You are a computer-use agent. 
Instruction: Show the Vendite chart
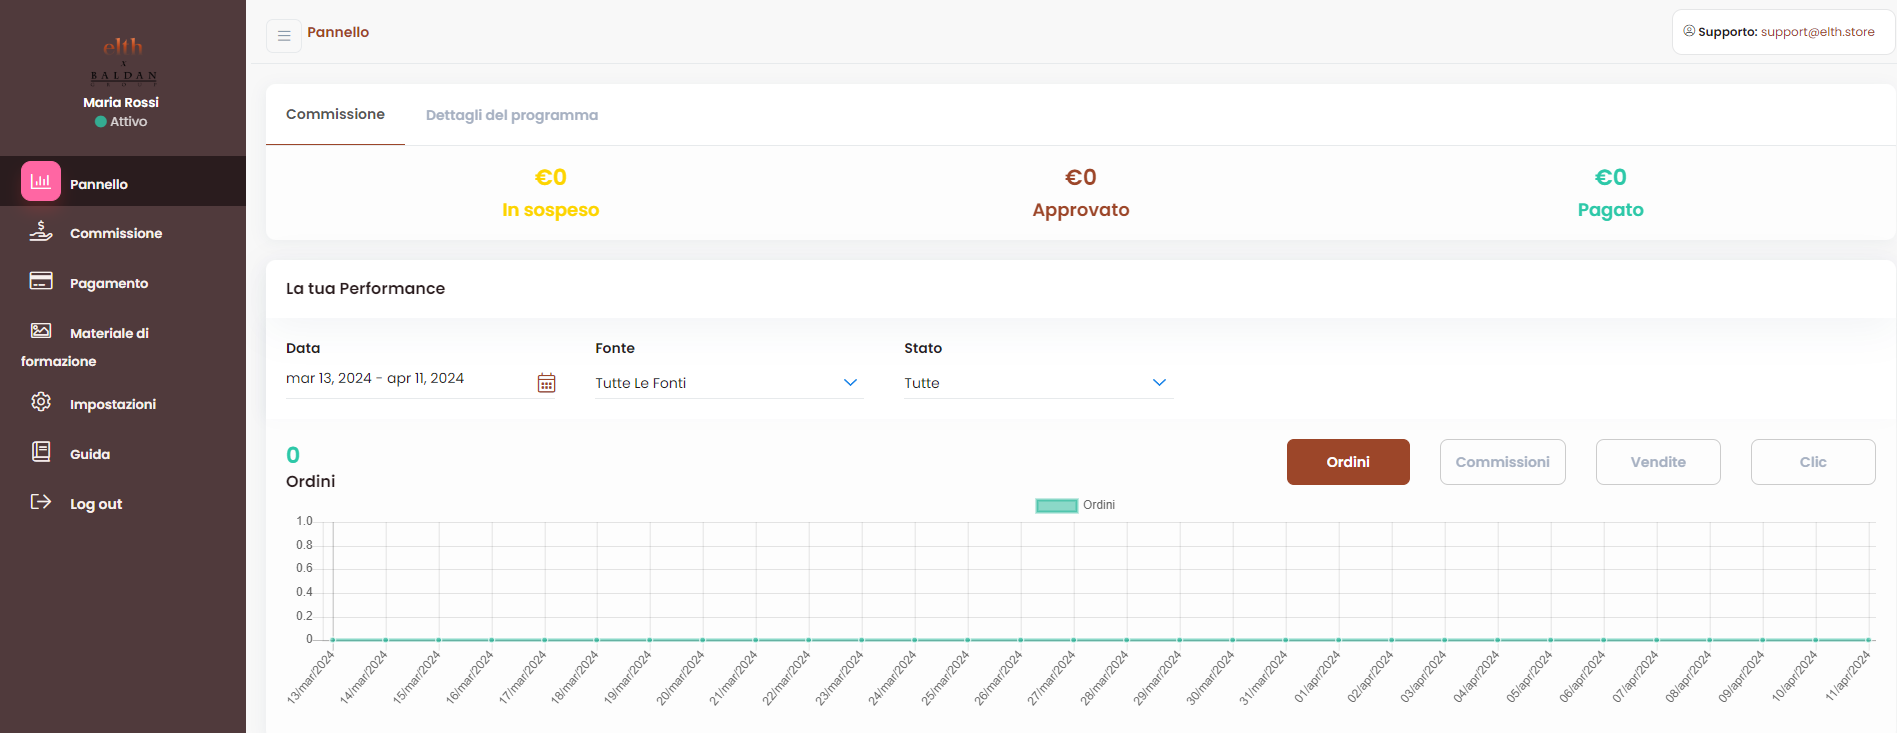pos(1658,462)
